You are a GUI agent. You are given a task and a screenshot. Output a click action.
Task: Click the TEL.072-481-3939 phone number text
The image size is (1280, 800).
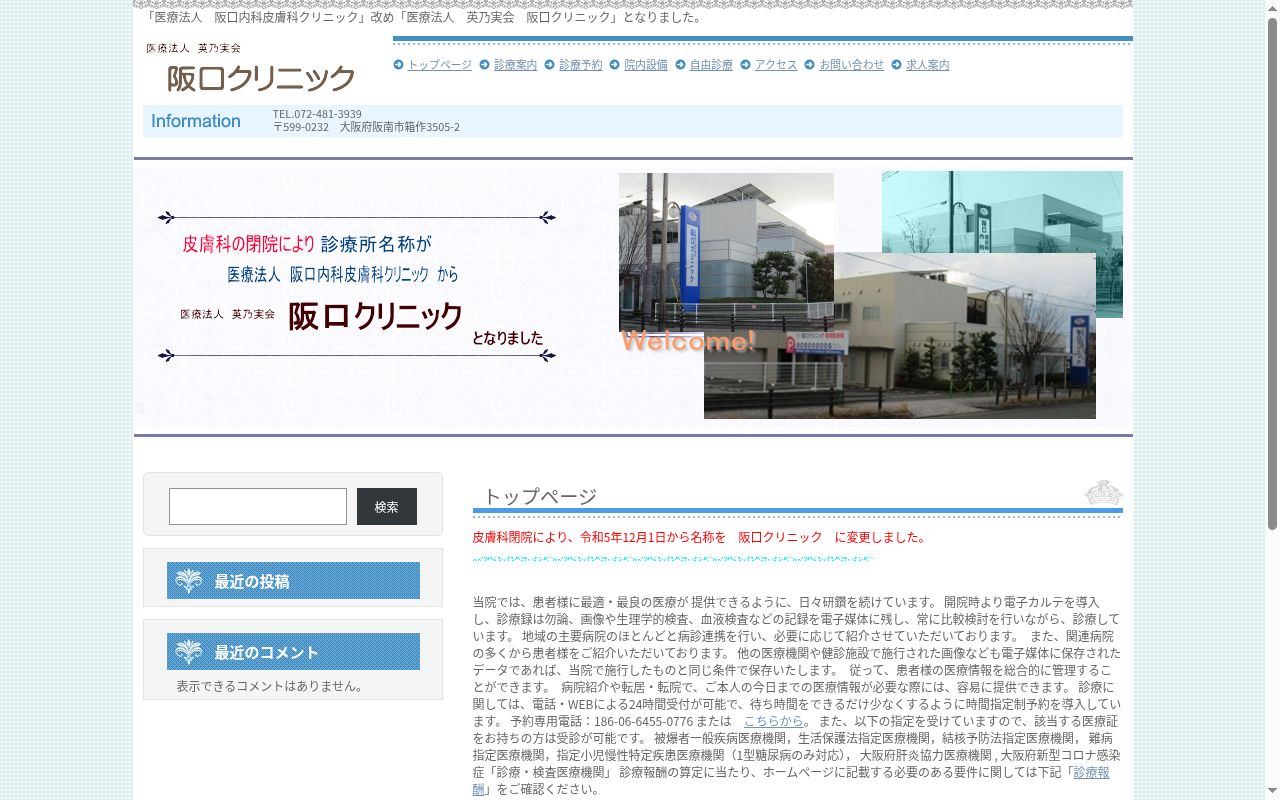[x=317, y=114]
